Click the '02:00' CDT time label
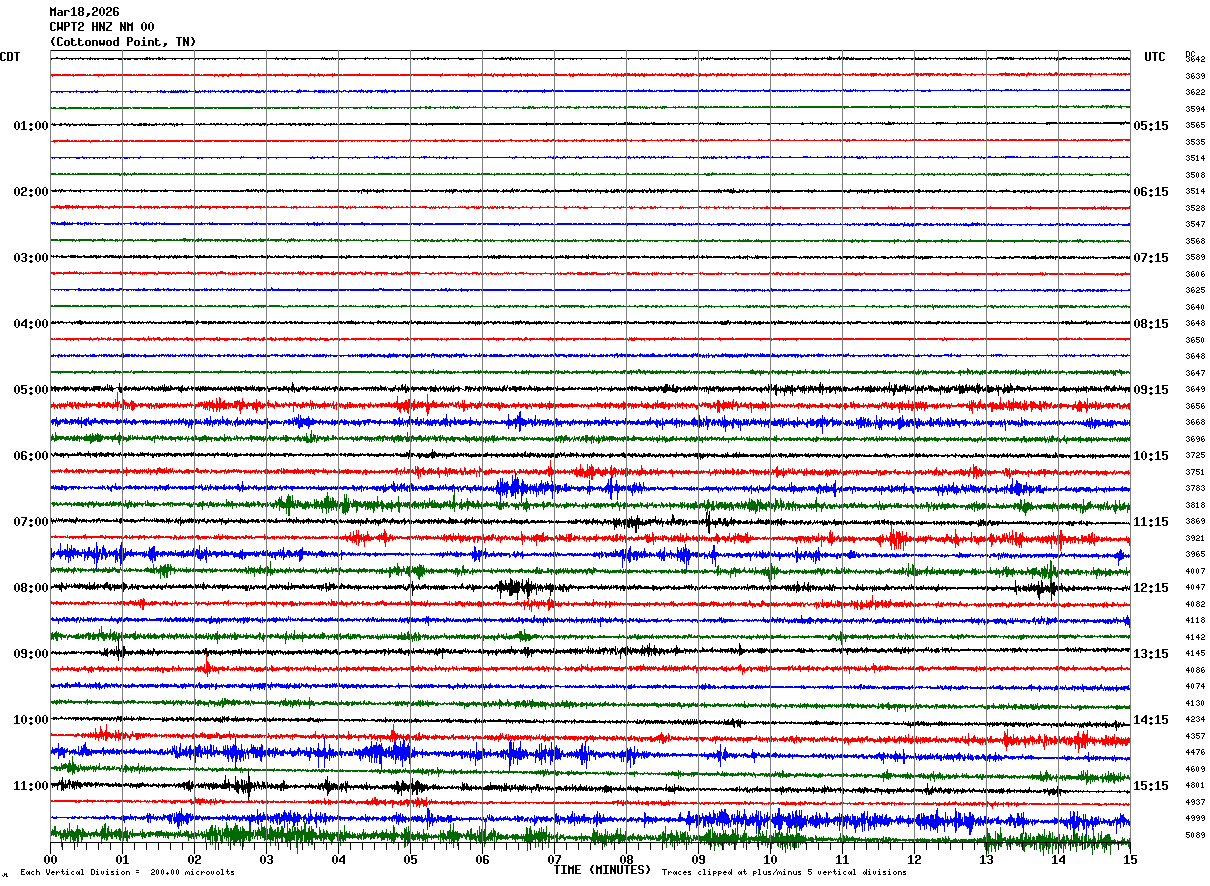 click(31, 192)
